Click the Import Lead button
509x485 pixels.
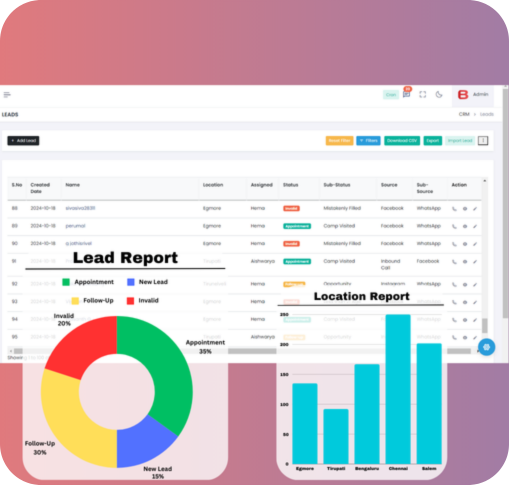coord(460,141)
